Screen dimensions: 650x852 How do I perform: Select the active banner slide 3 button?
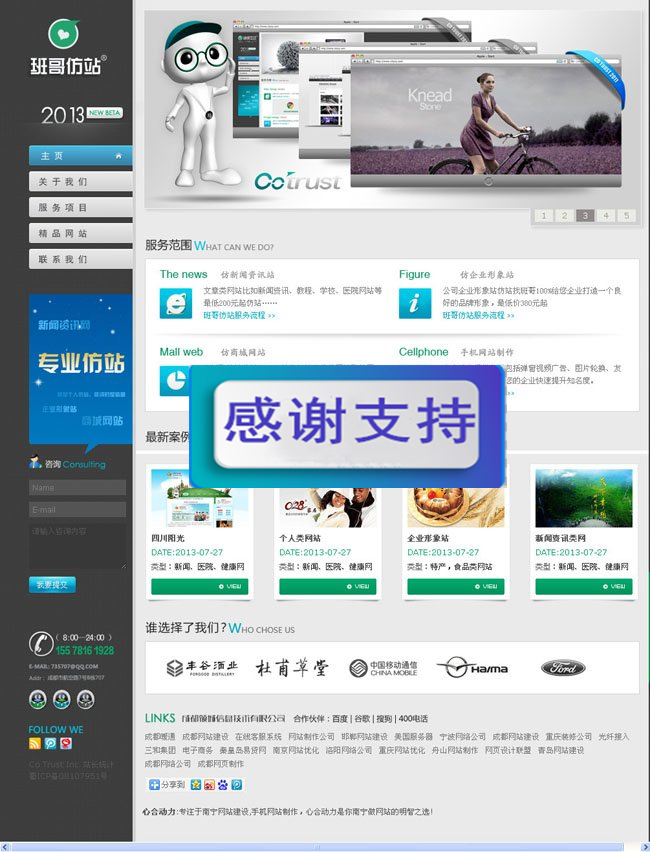pos(585,216)
